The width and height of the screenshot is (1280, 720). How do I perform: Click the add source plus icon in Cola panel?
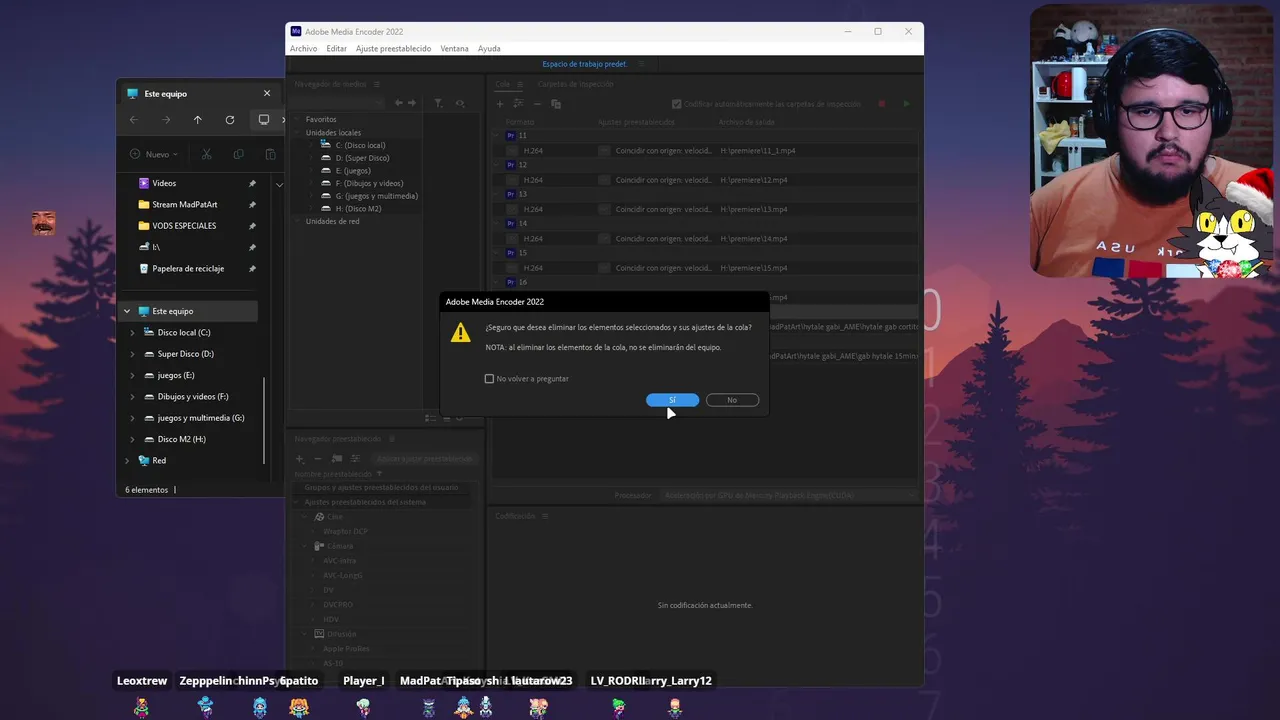point(500,104)
